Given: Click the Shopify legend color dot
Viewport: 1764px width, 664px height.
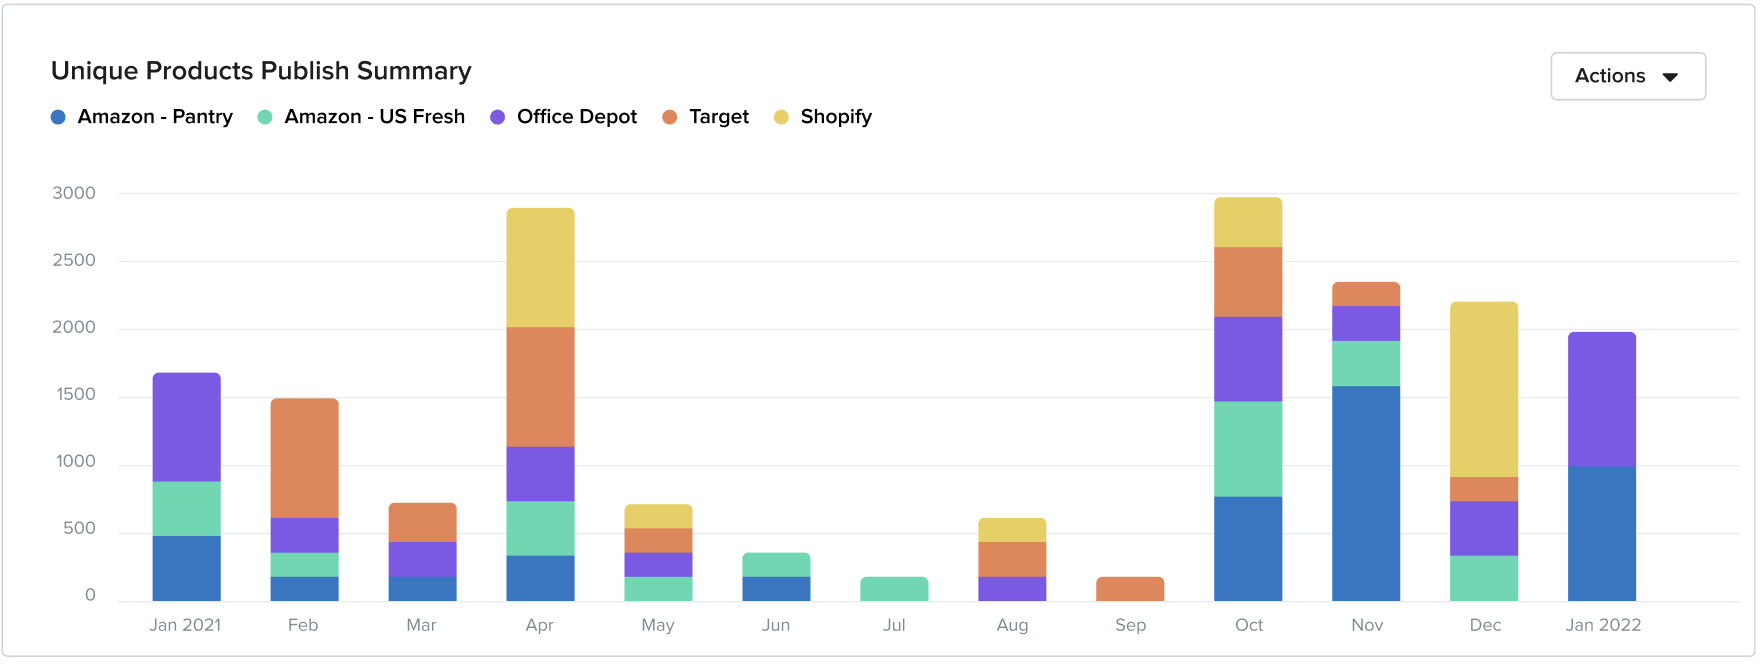Looking at the screenshot, I should 782,117.
